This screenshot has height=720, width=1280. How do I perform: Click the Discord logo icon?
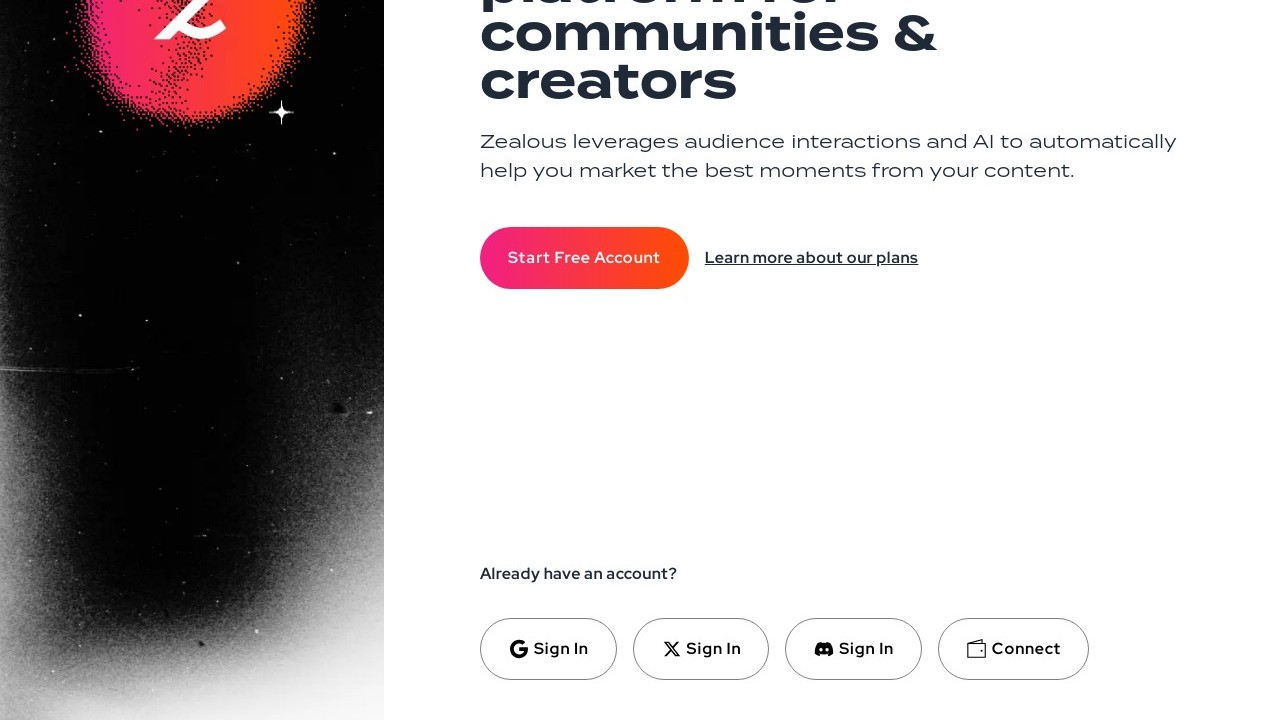824,649
